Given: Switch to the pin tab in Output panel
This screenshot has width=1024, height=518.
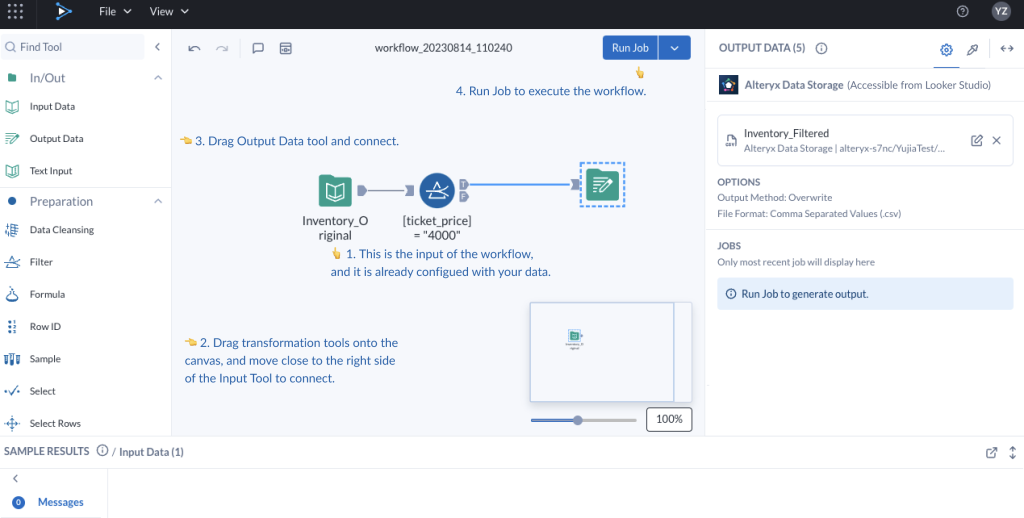Looking at the screenshot, I should (972, 50).
